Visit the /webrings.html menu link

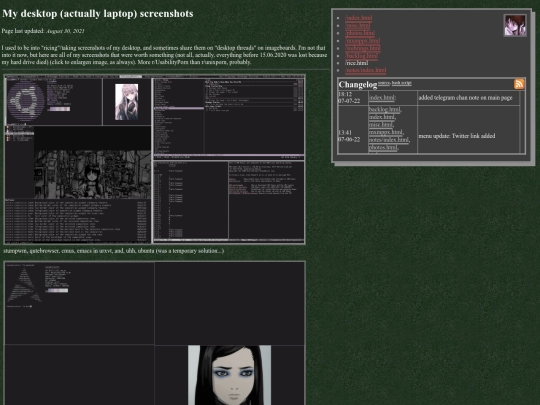363,48
